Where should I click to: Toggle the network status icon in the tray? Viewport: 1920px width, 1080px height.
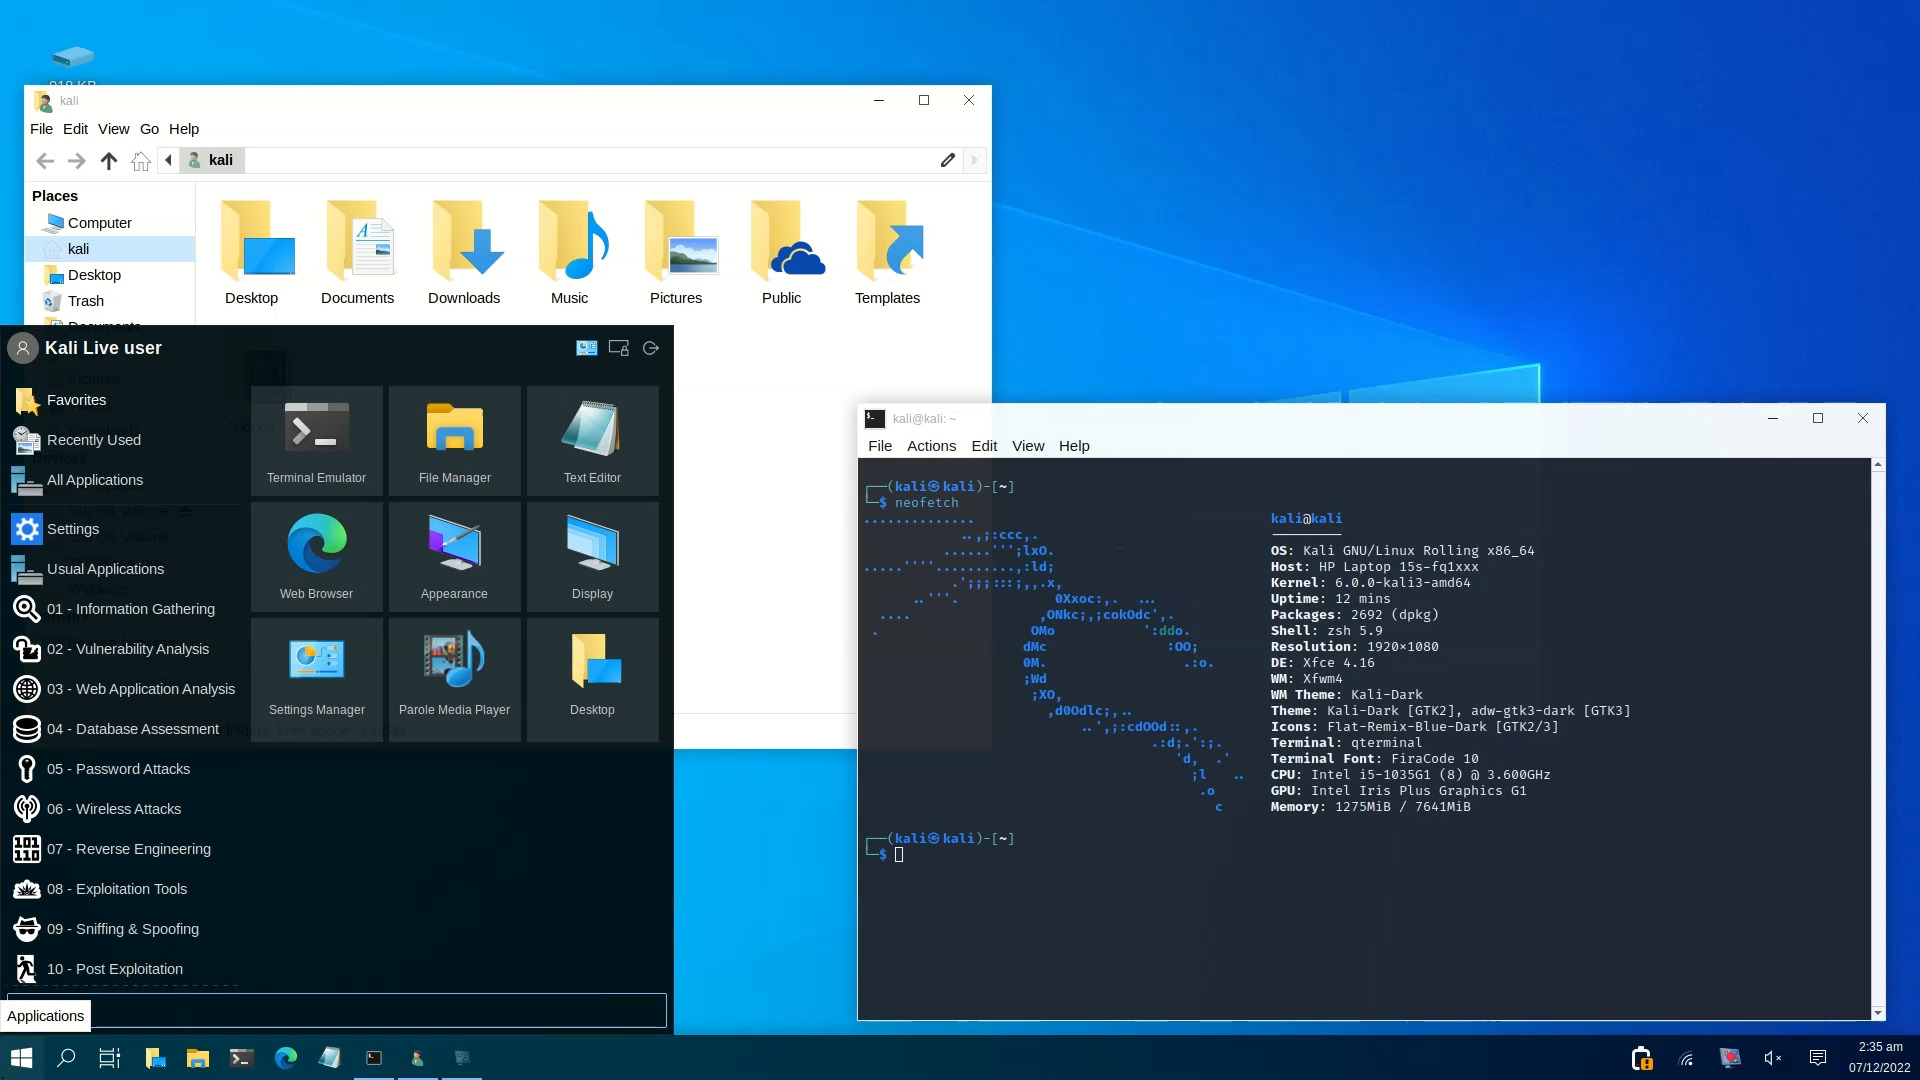pyautogui.click(x=1685, y=1057)
